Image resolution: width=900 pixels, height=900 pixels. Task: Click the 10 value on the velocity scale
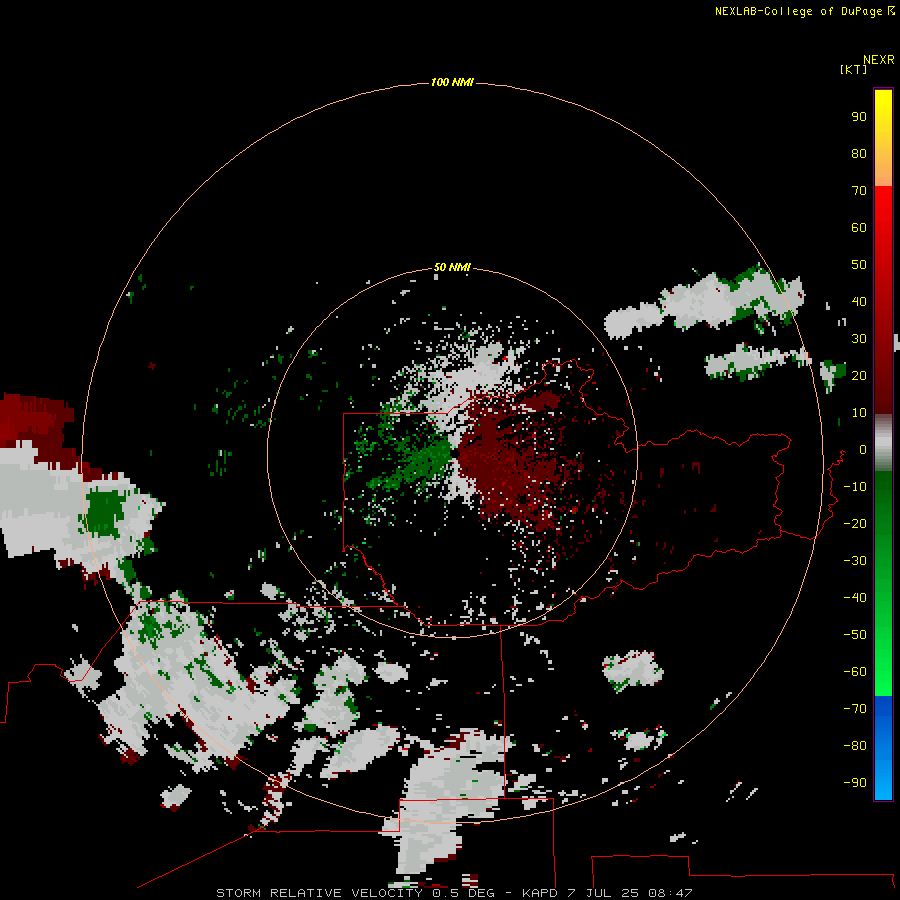[859, 413]
